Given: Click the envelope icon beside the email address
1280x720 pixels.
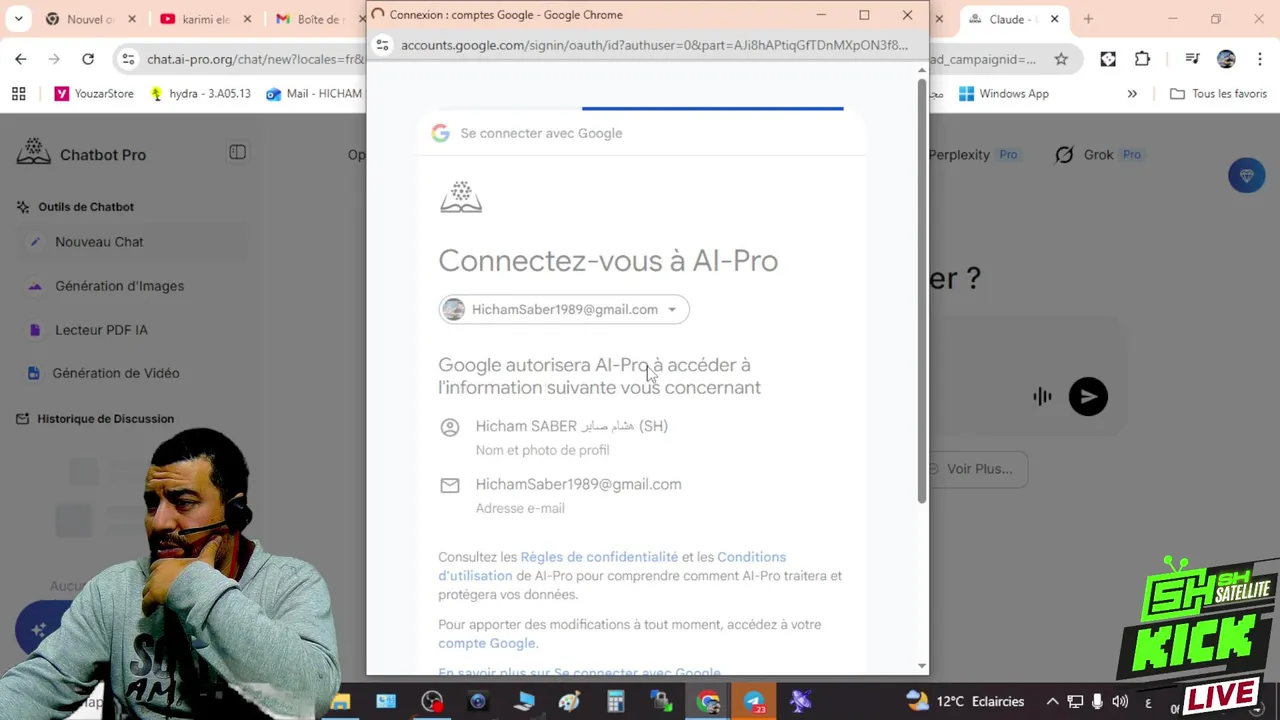Looking at the screenshot, I should pyautogui.click(x=450, y=485).
